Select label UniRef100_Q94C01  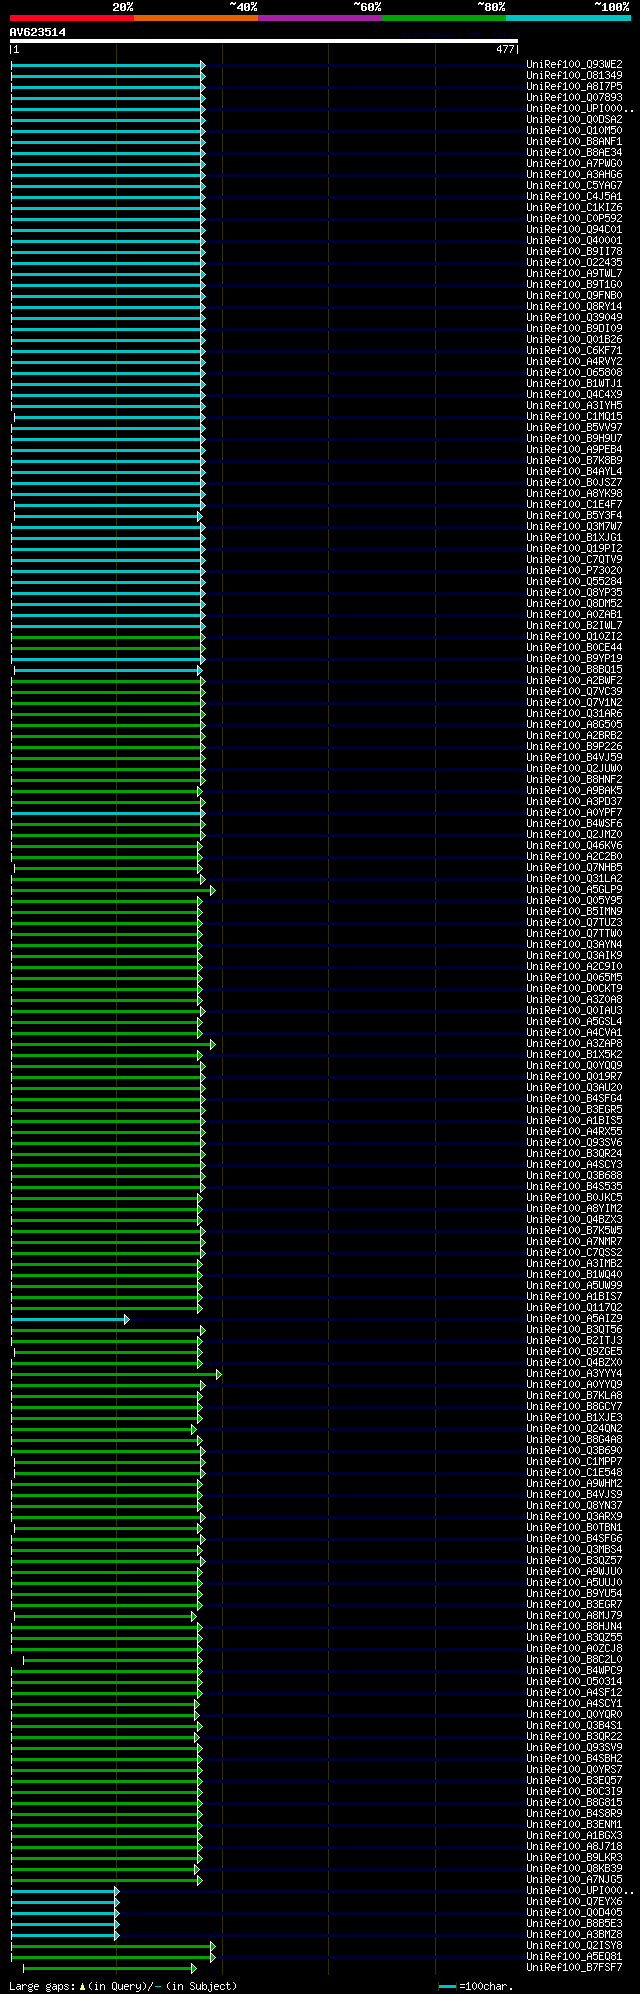574,229
